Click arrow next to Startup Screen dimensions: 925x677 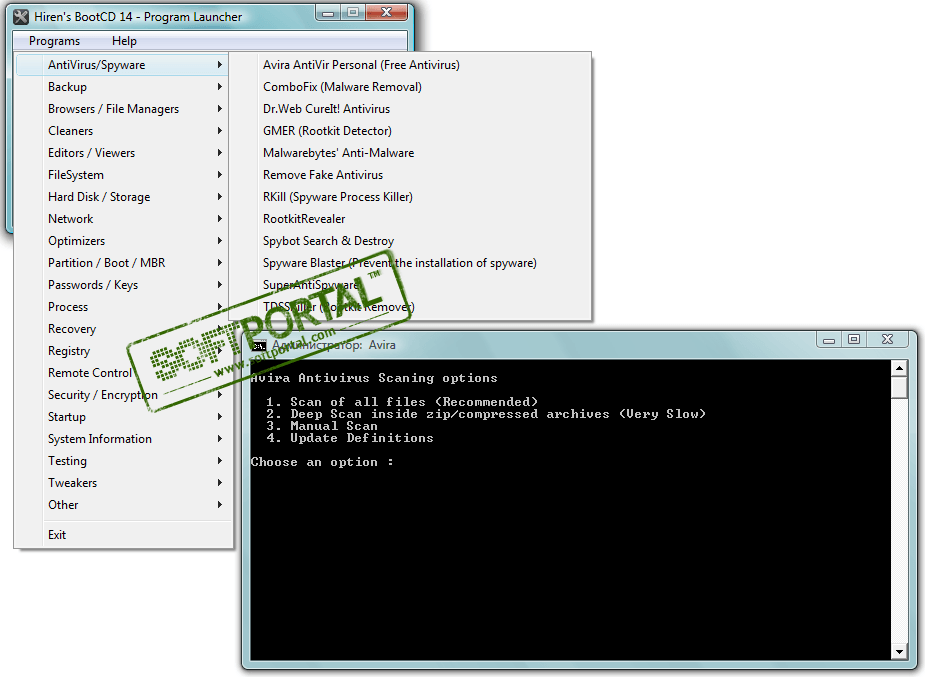click(219, 417)
